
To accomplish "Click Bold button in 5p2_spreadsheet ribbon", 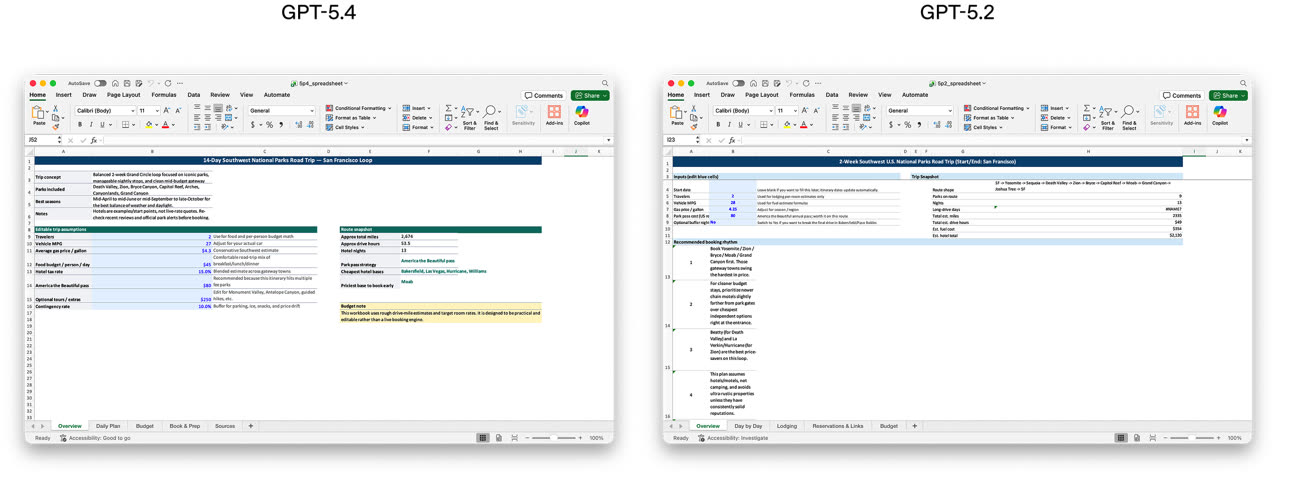I will pos(718,125).
